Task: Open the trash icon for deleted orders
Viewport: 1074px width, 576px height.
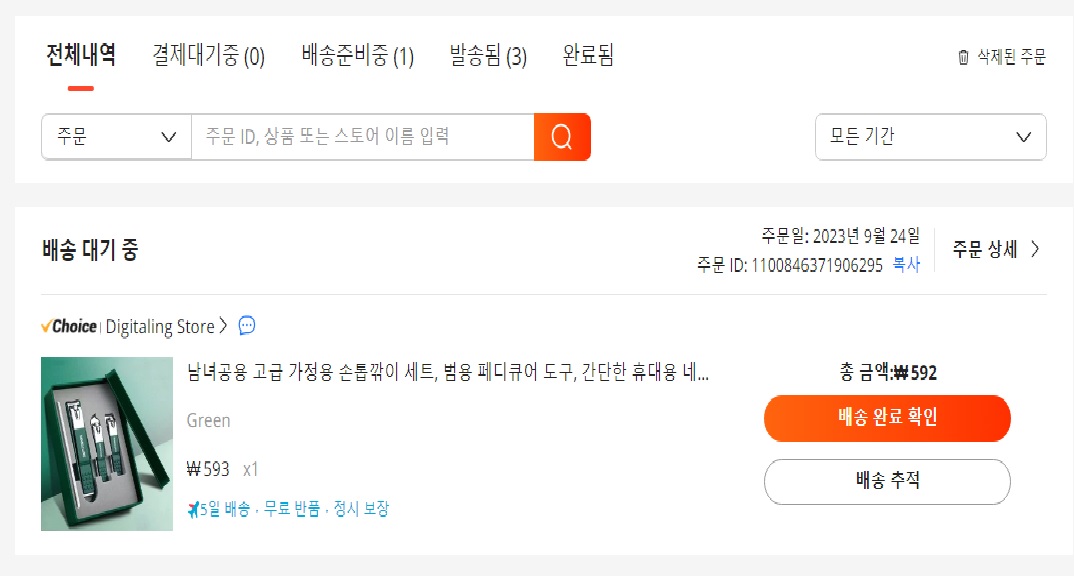Action: [x=963, y=57]
